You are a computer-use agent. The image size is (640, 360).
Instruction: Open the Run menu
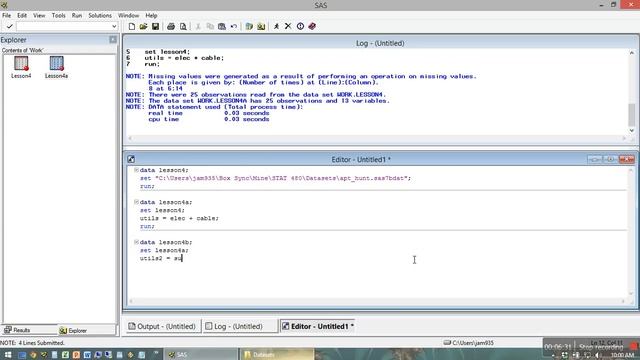[77, 16]
